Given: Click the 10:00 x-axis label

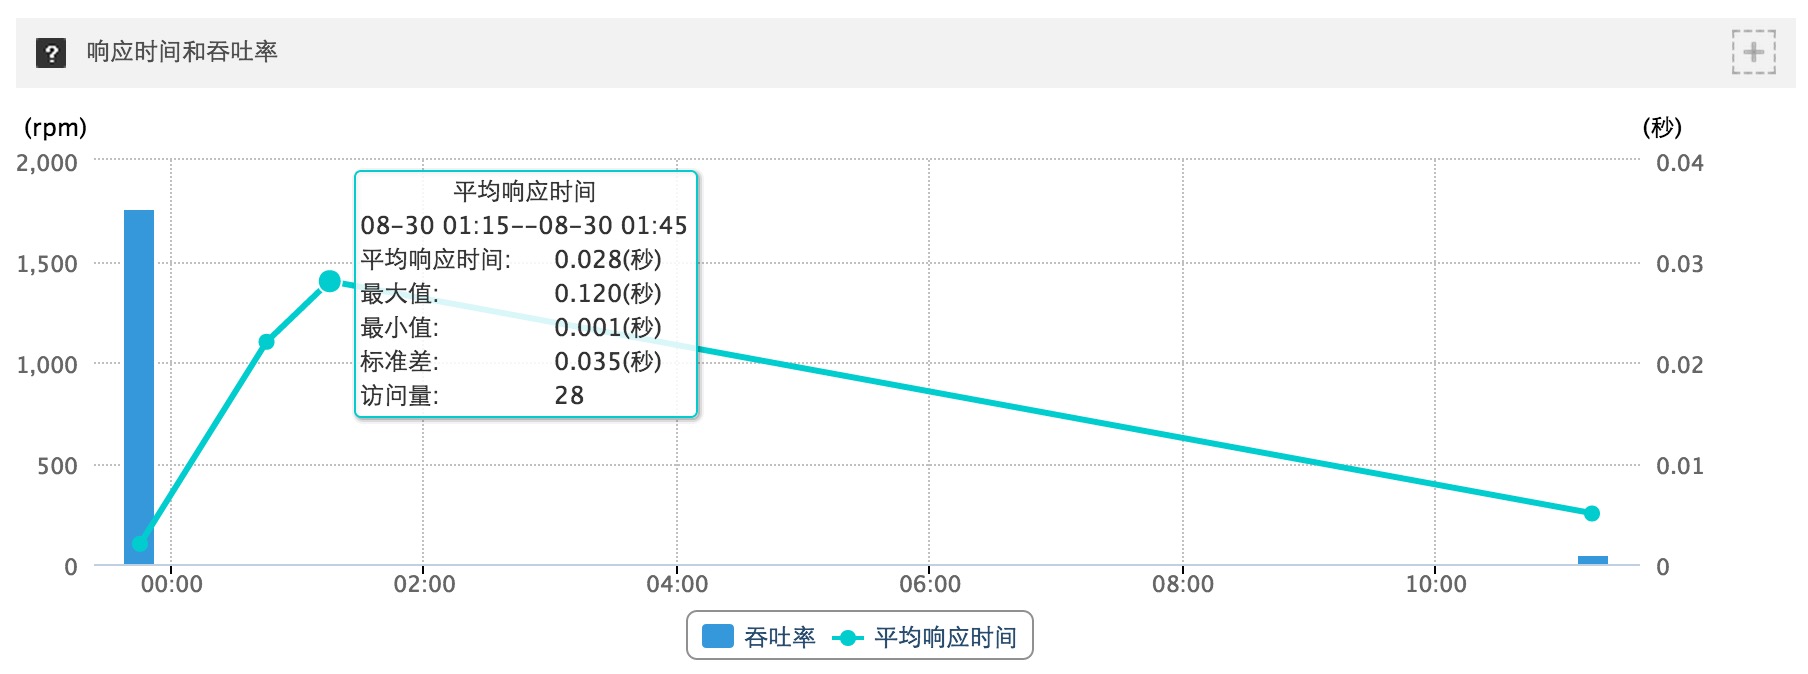Looking at the screenshot, I should pos(1436,584).
